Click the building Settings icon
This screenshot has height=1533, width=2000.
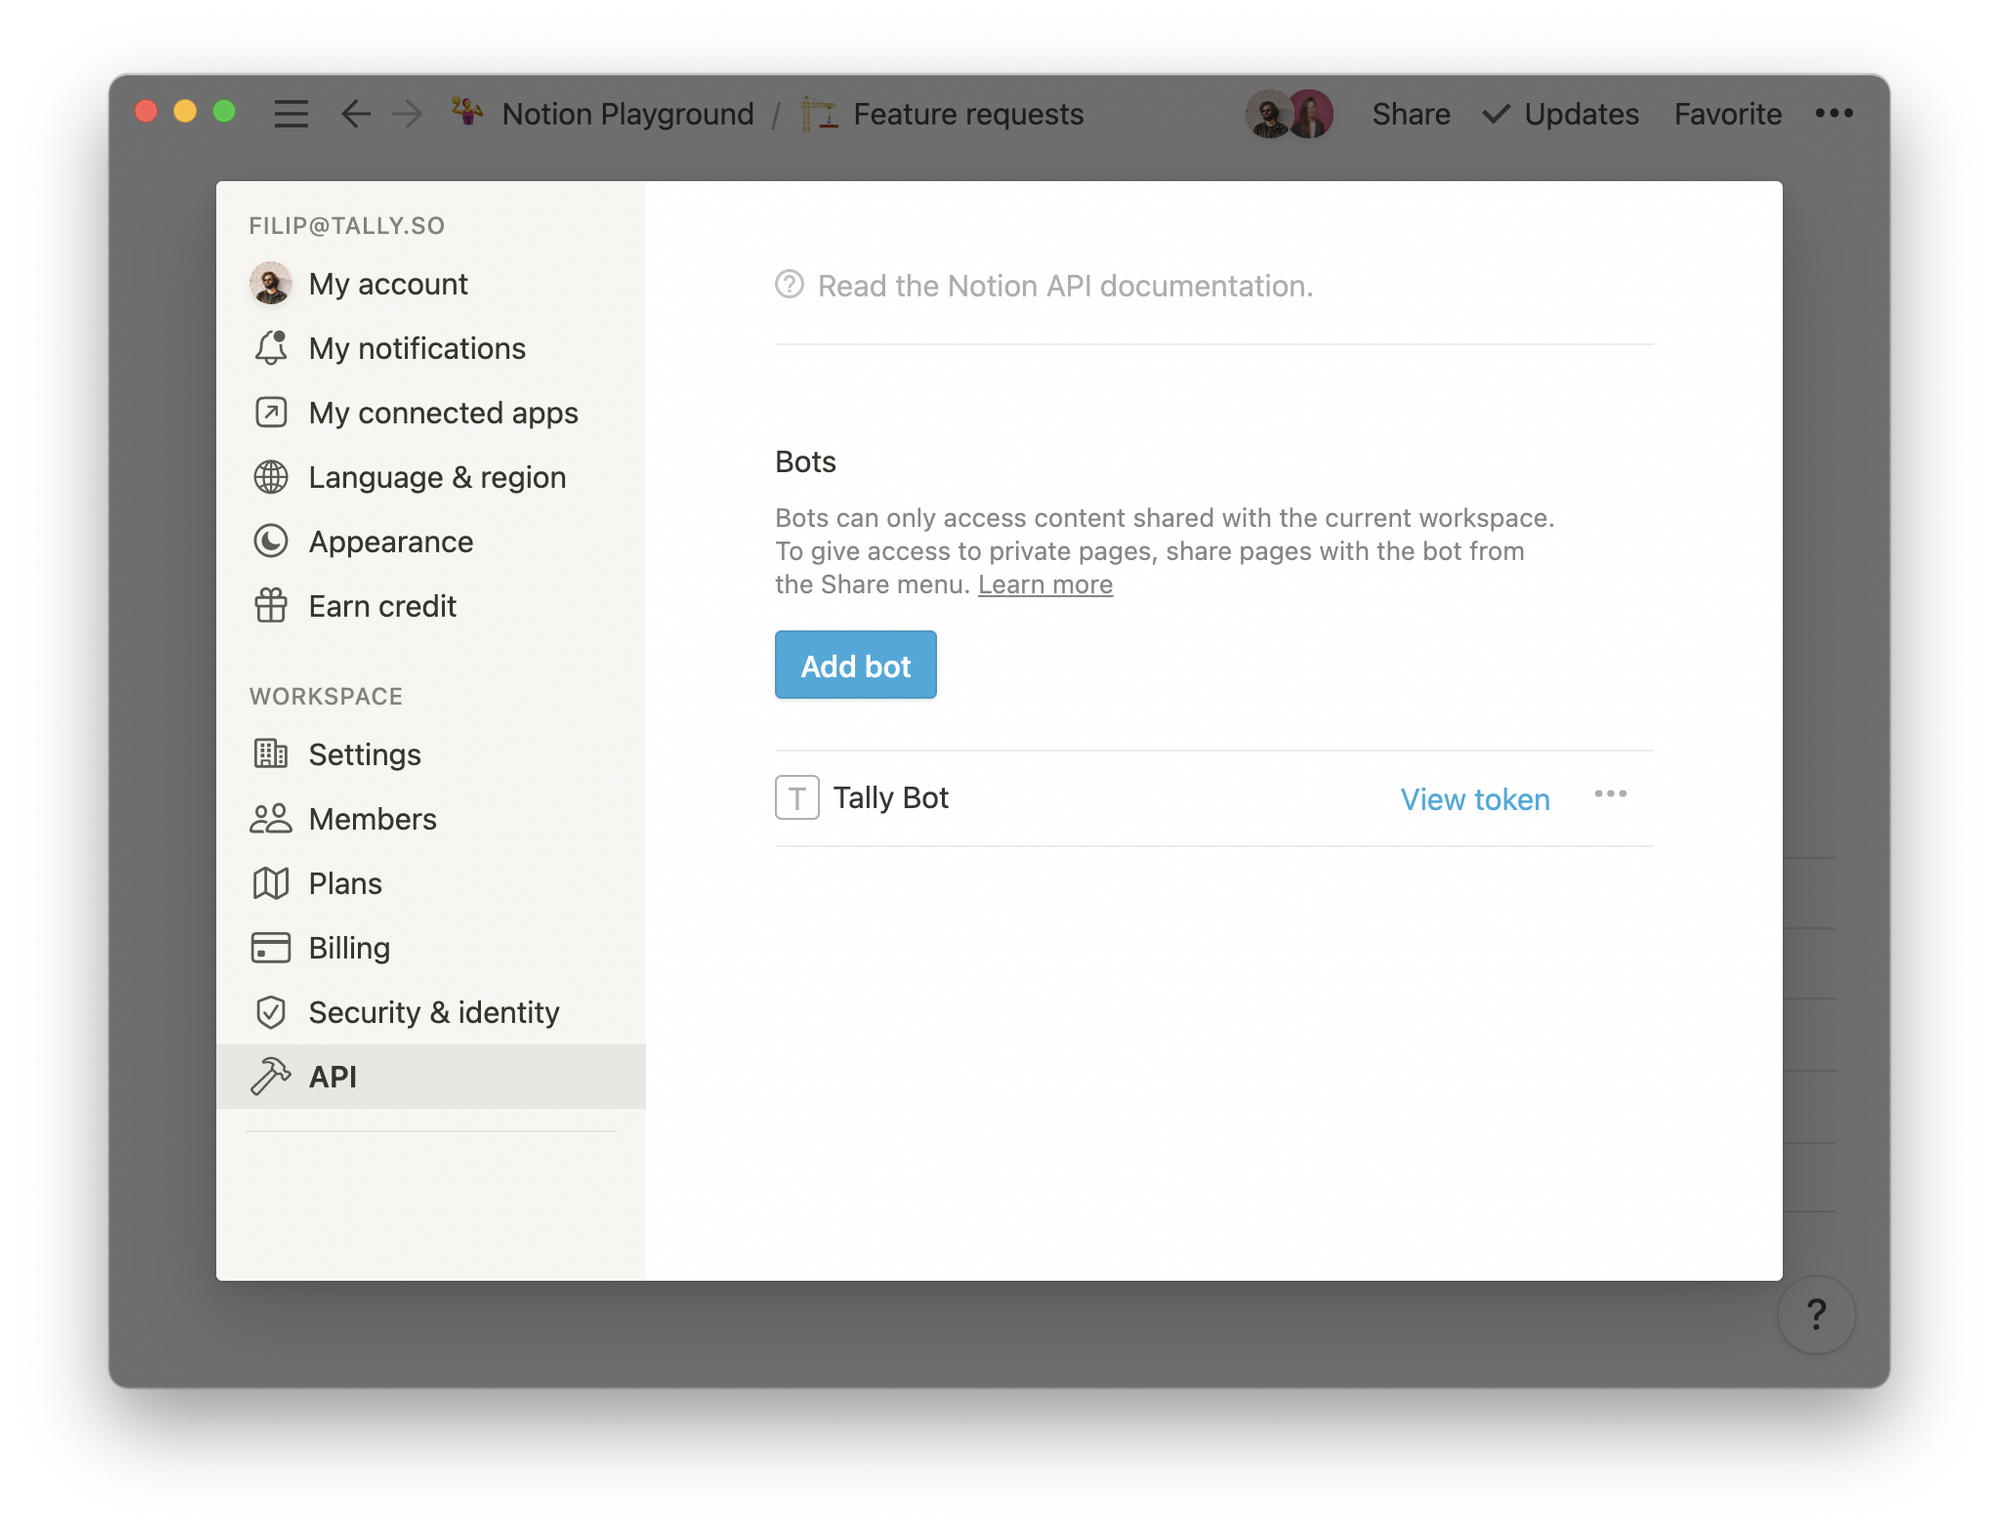[x=271, y=754]
